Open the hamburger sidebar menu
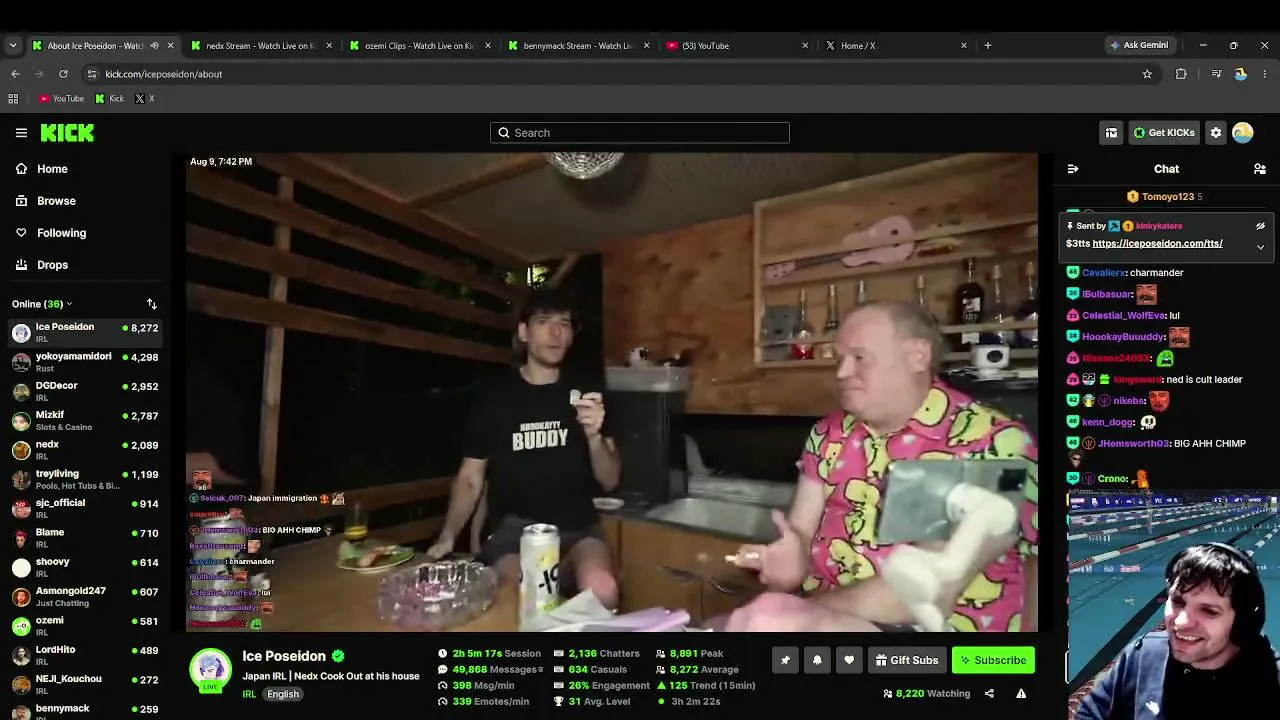This screenshot has width=1280, height=720. pyautogui.click(x=21, y=132)
